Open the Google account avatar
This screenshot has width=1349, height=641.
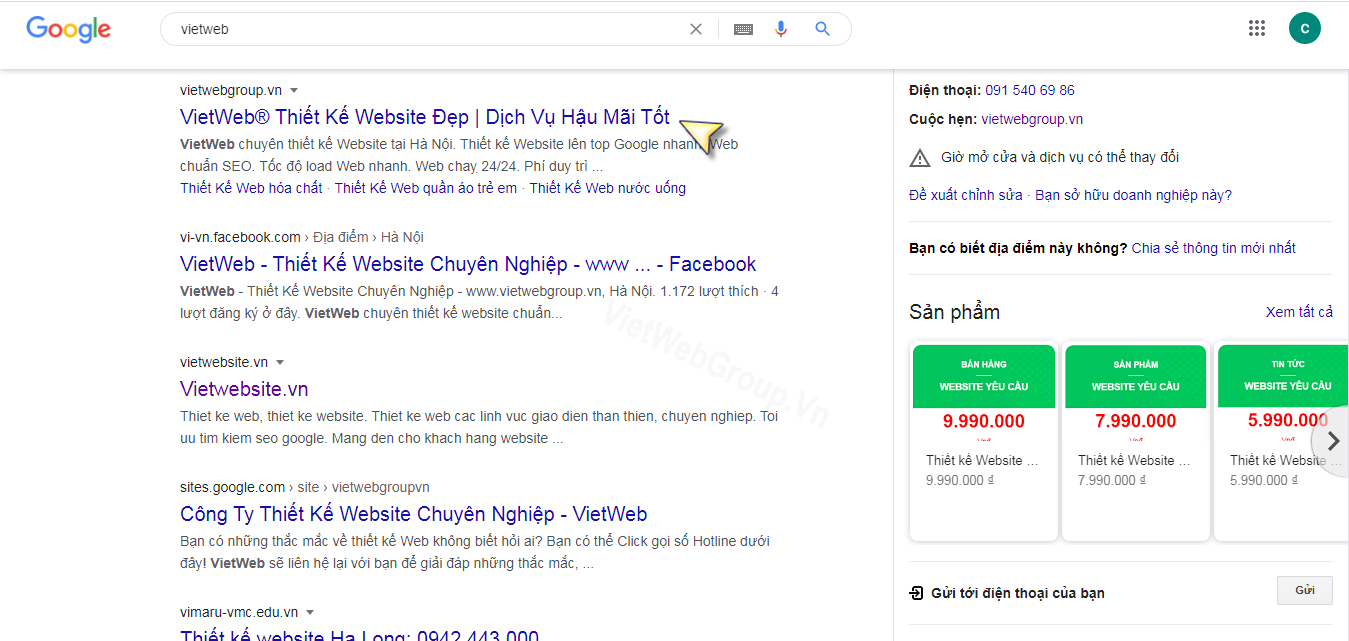click(x=1304, y=28)
